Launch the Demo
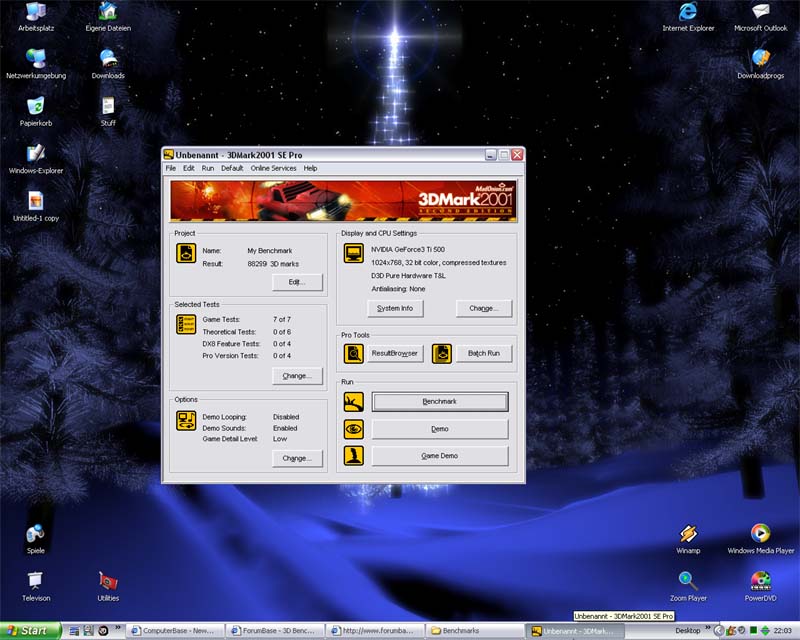800x640 pixels. 440,429
